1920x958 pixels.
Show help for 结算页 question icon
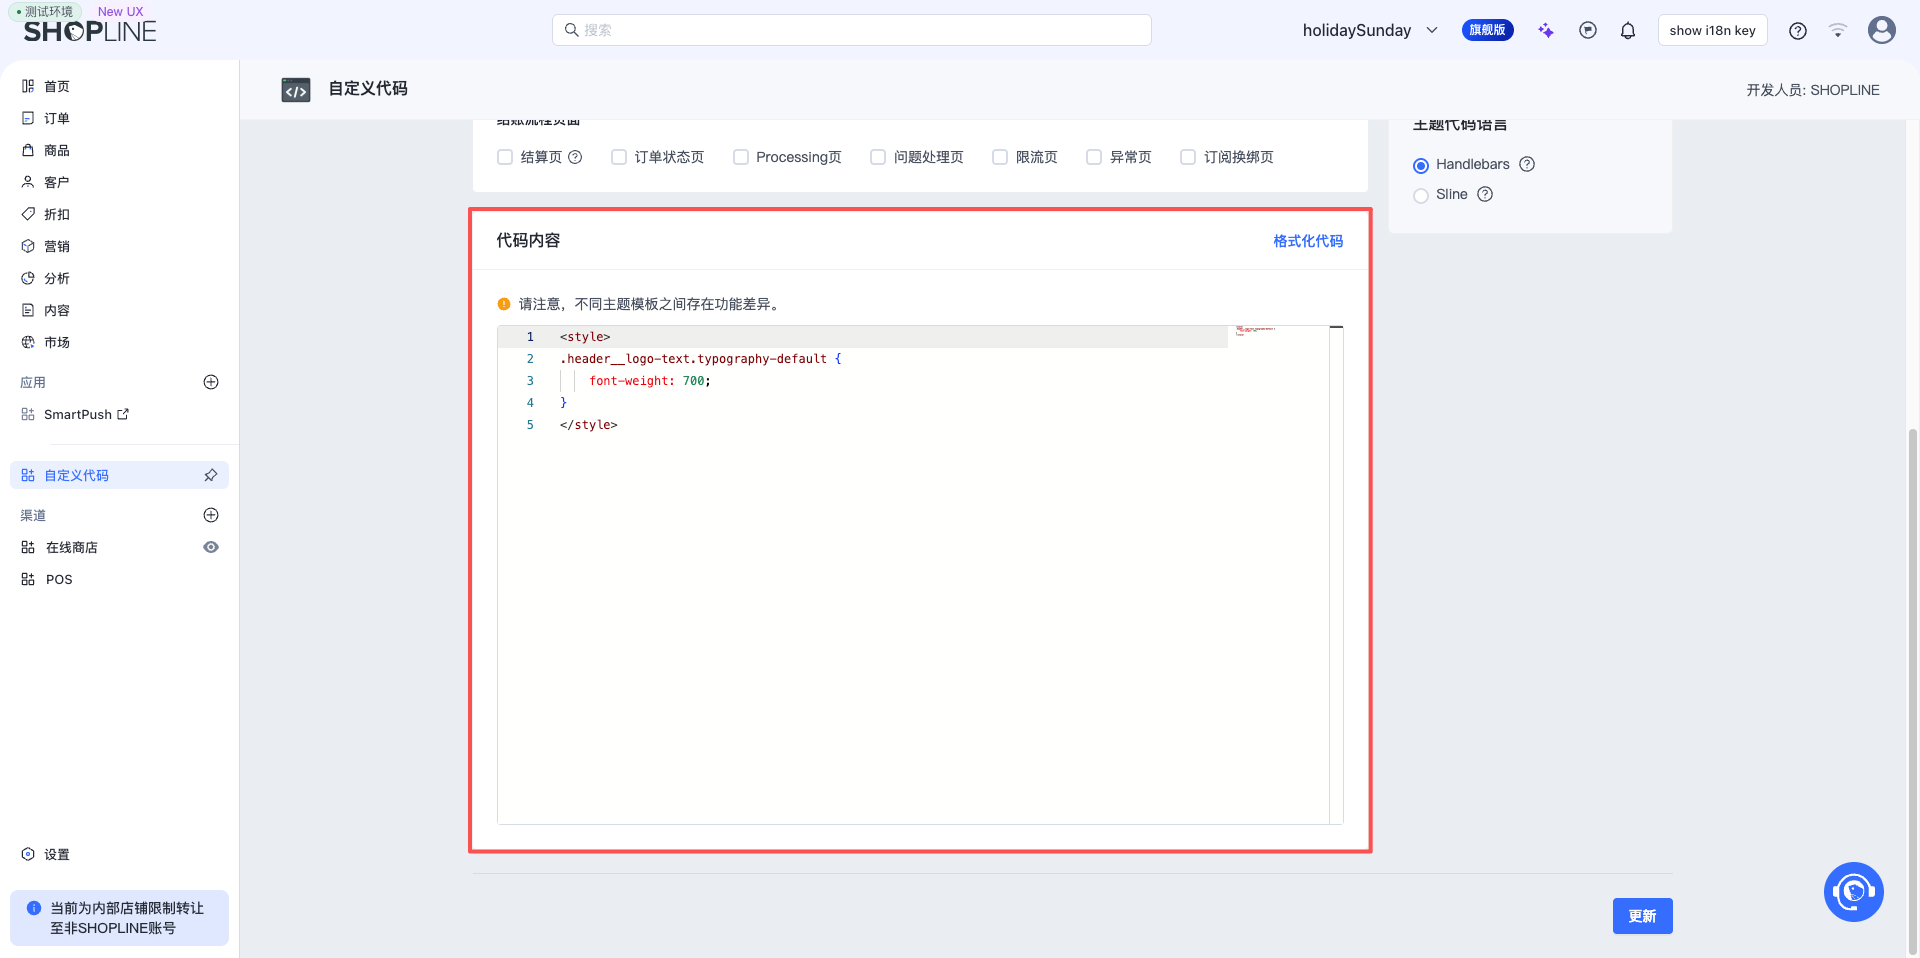coord(575,157)
